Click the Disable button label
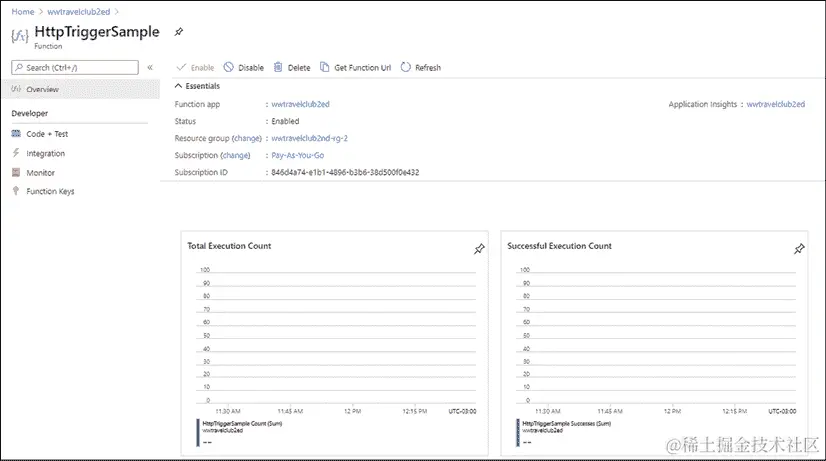 coord(251,67)
